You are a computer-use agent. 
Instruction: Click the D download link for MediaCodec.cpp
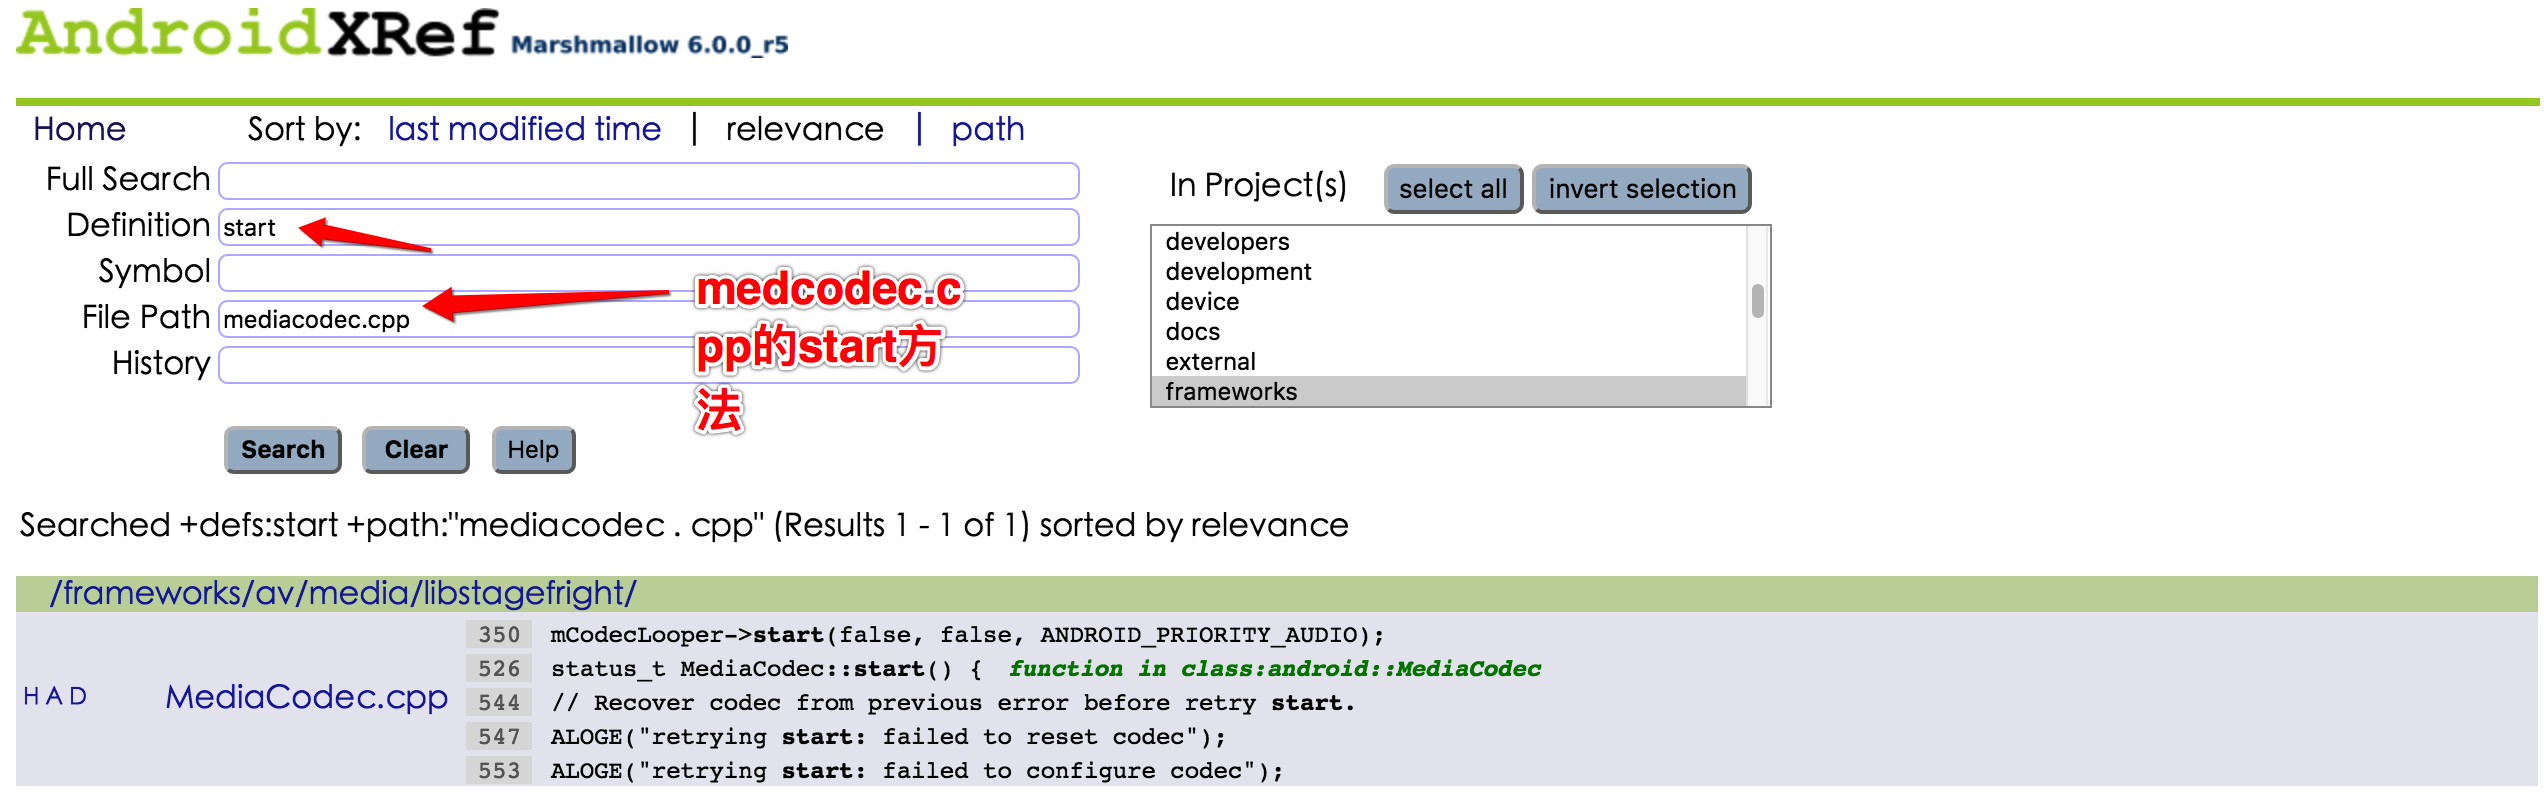click(x=78, y=696)
